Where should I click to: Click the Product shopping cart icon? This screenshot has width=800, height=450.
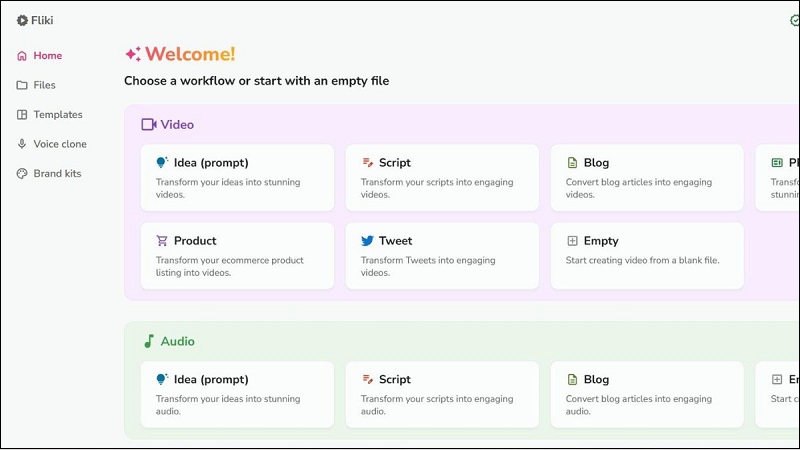[162, 241]
